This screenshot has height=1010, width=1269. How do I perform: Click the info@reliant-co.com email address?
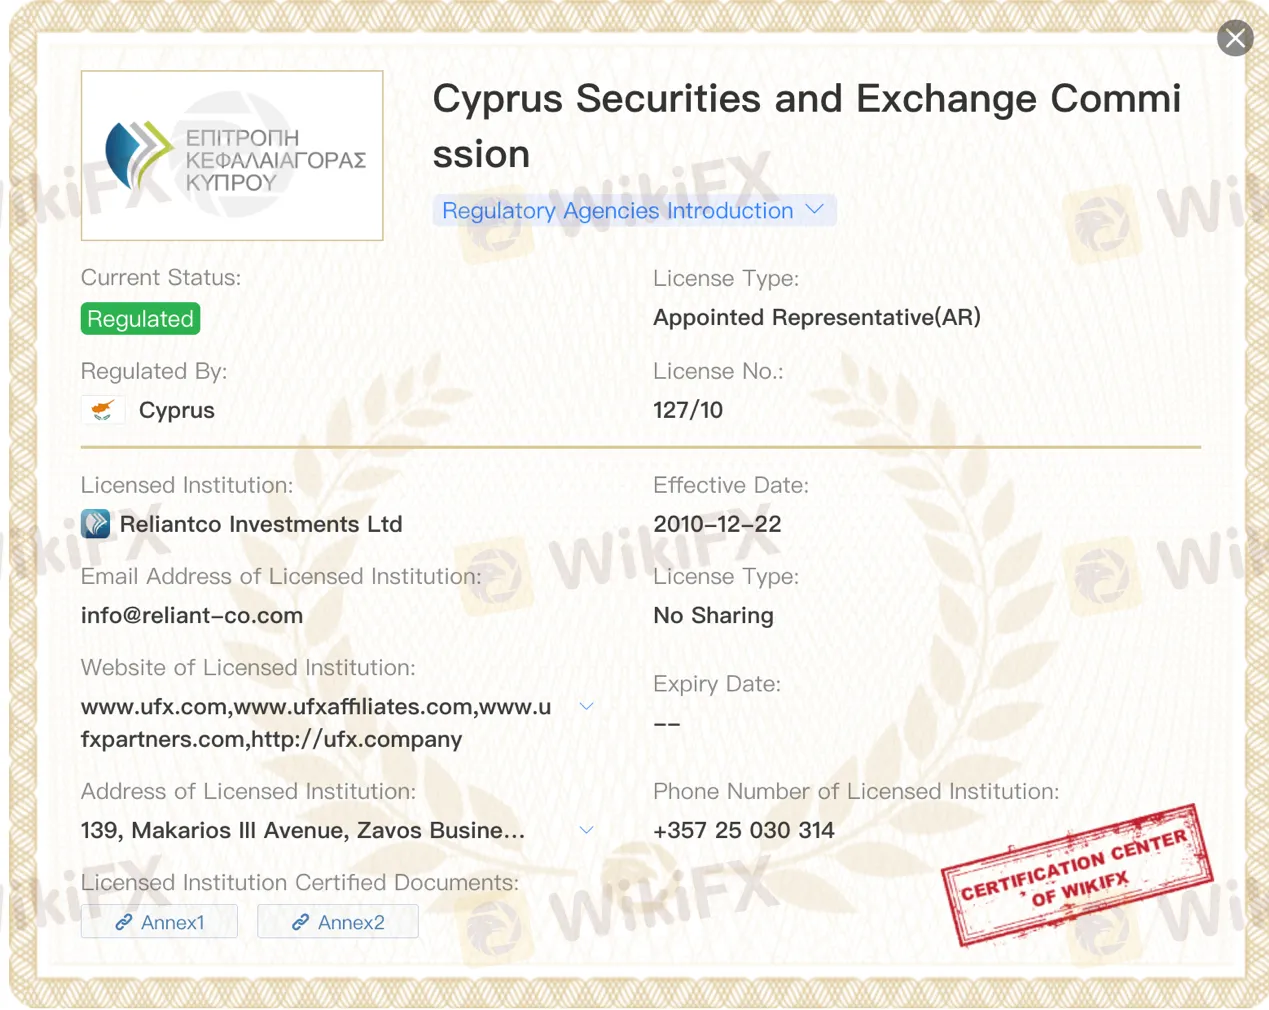[192, 615]
